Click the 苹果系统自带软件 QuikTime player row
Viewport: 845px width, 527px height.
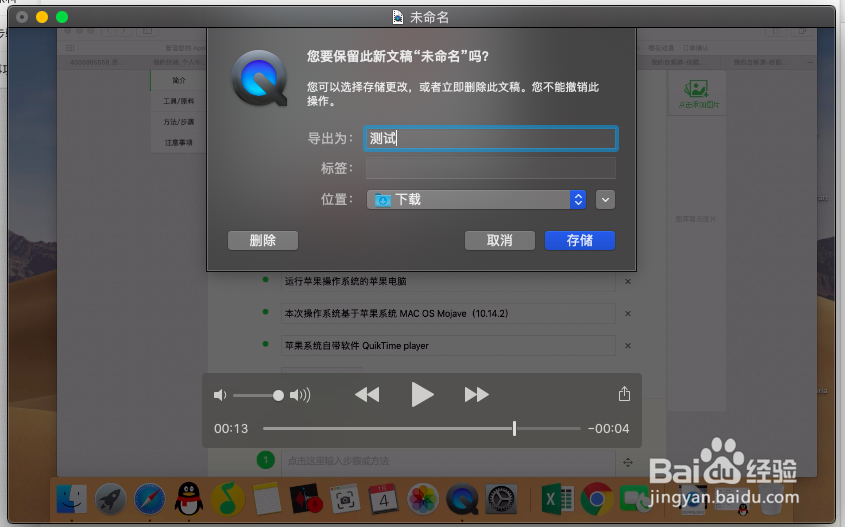click(x=448, y=346)
